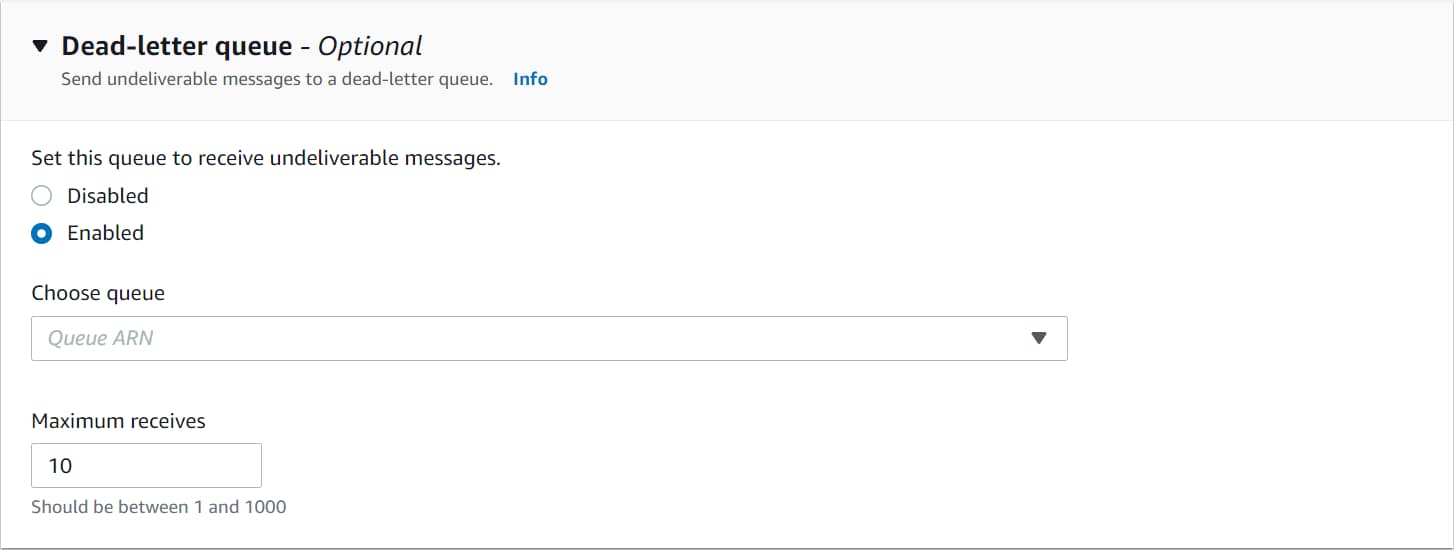
Task: Open the Choose queue dropdown arrow
Action: coord(1038,338)
